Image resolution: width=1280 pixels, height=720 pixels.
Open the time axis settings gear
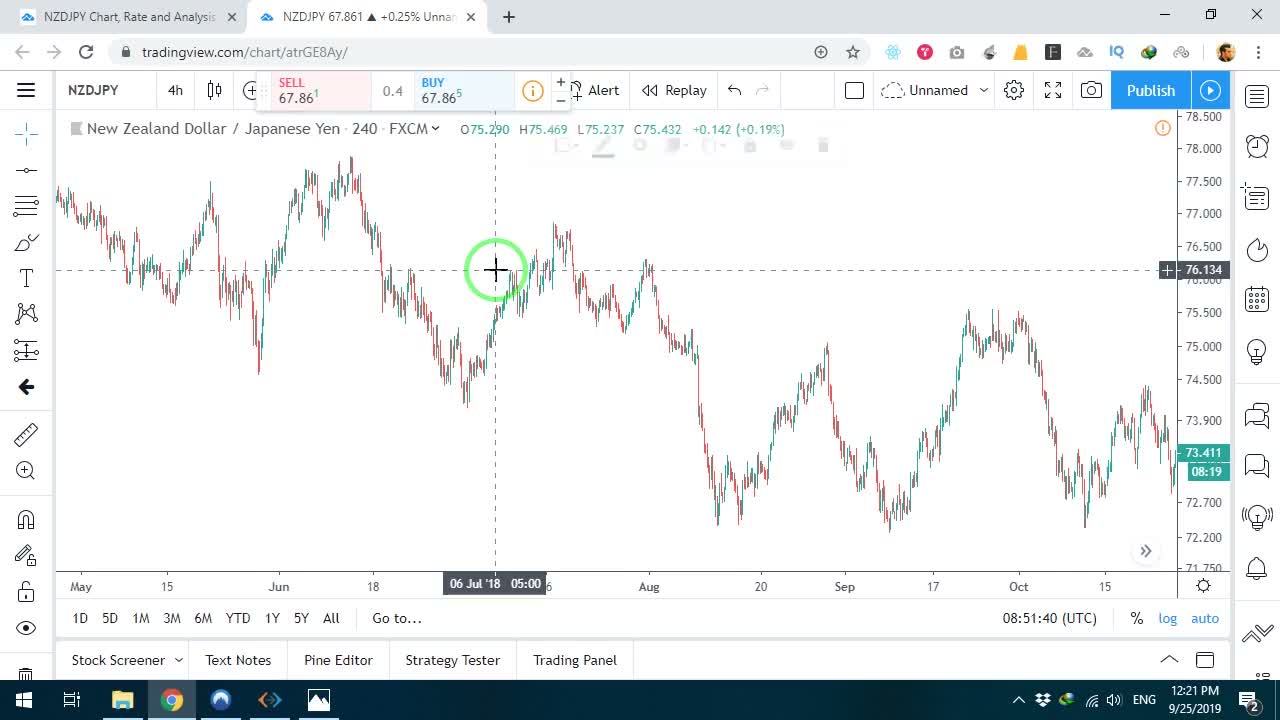[x=1204, y=586]
